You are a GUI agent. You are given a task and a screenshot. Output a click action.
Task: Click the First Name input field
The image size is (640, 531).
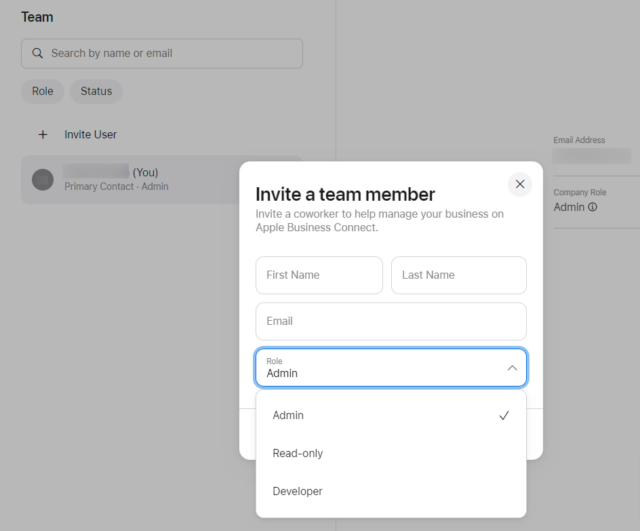tap(319, 275)
